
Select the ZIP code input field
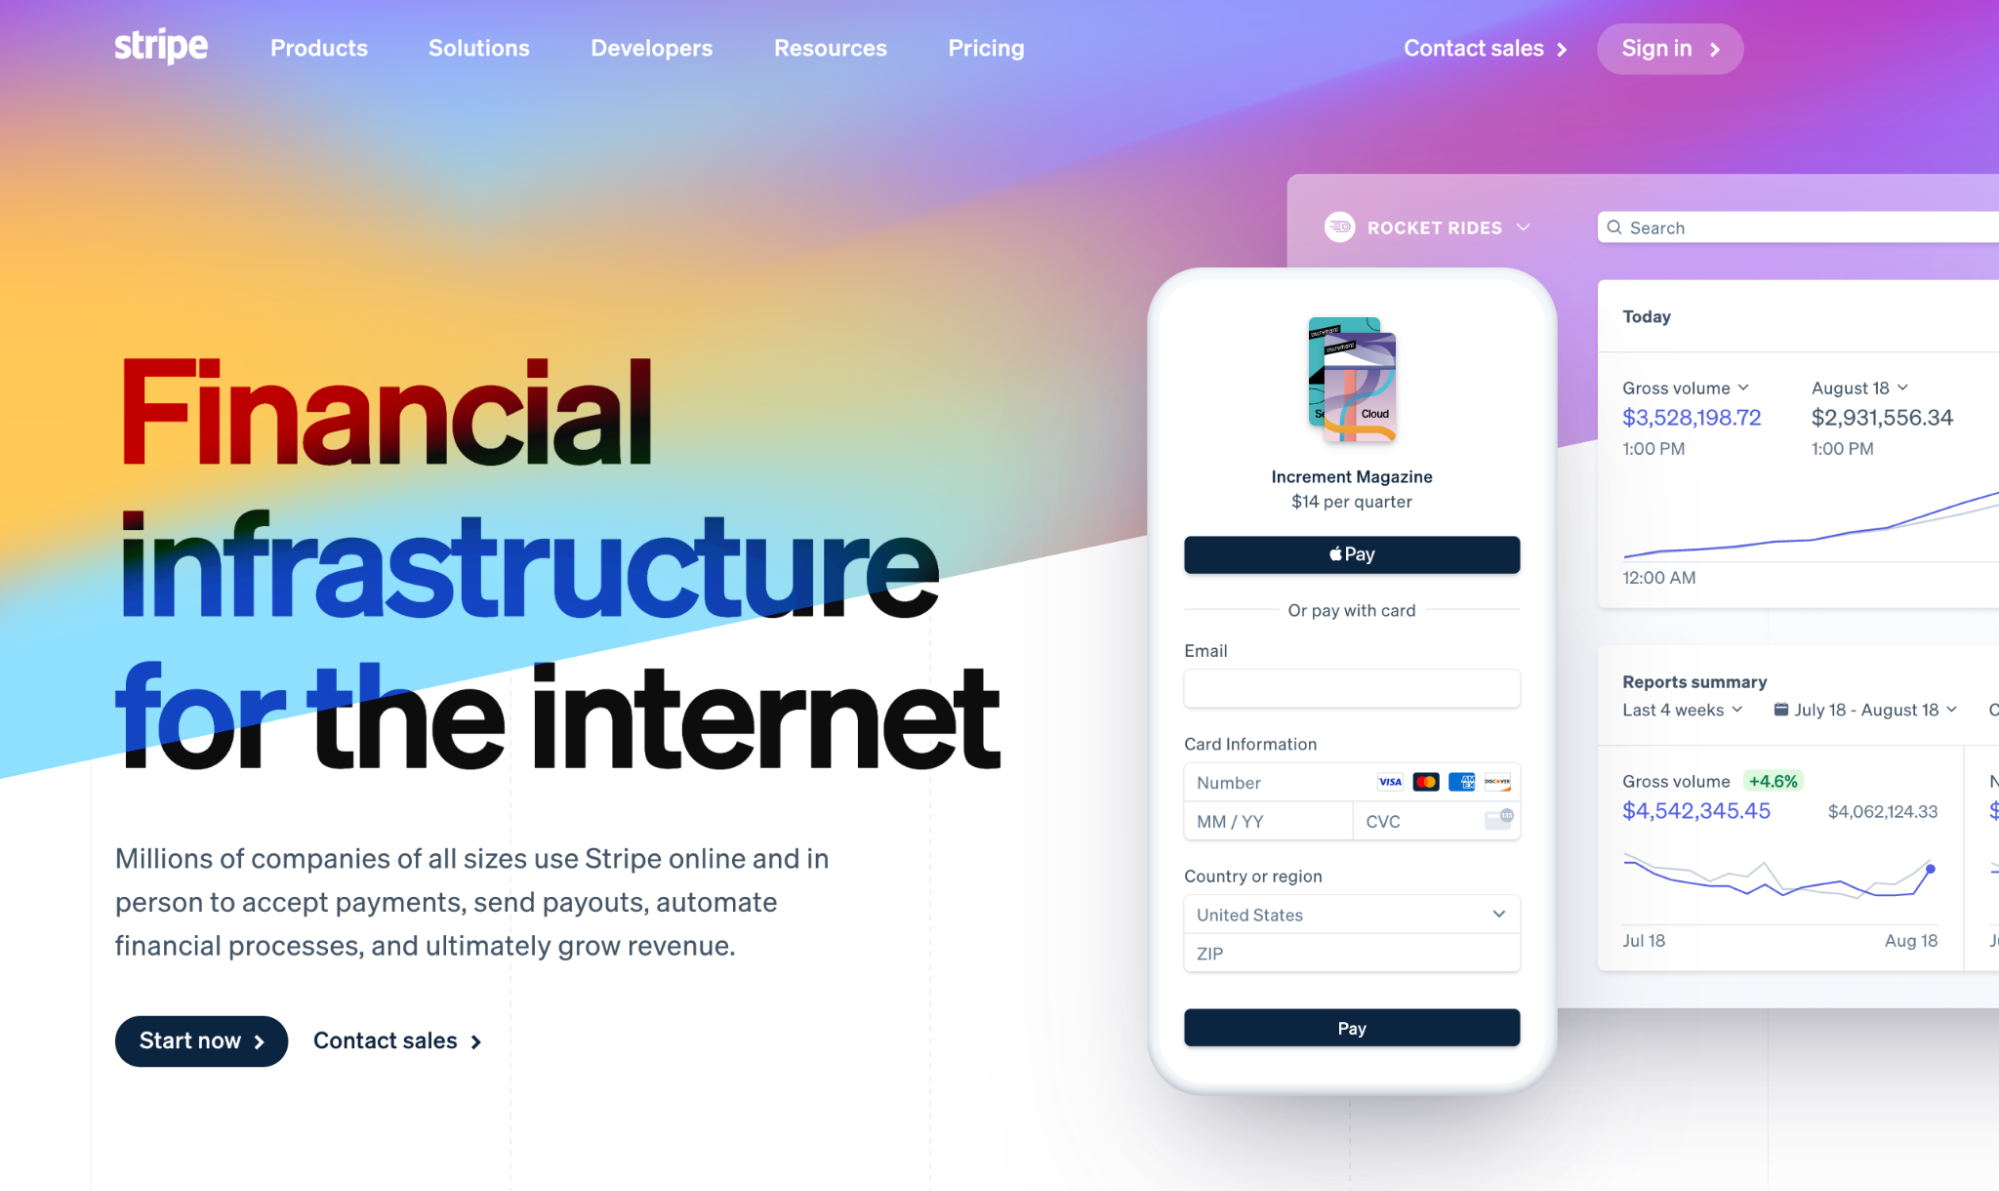(x=1350, y=953)
